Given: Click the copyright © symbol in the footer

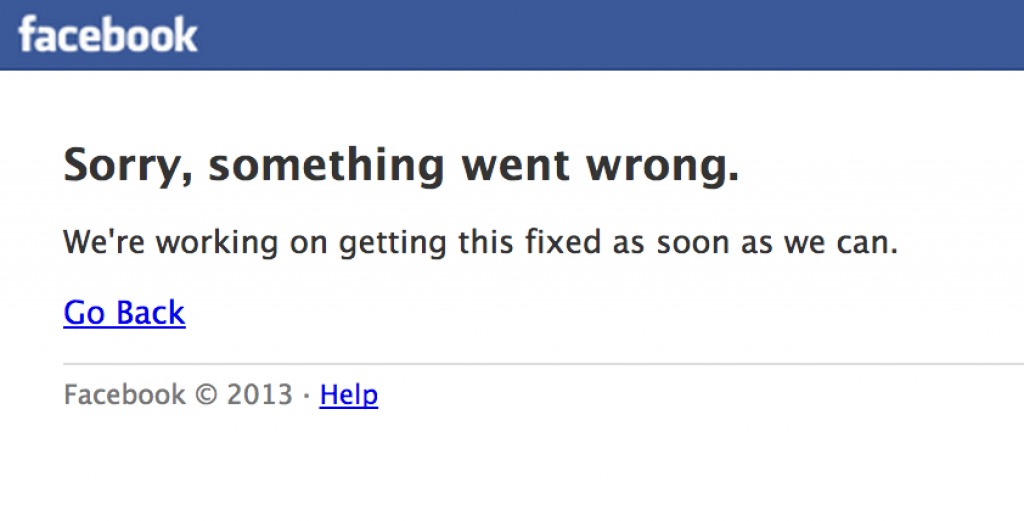Looking at the screenshot, I should [206, 395].
